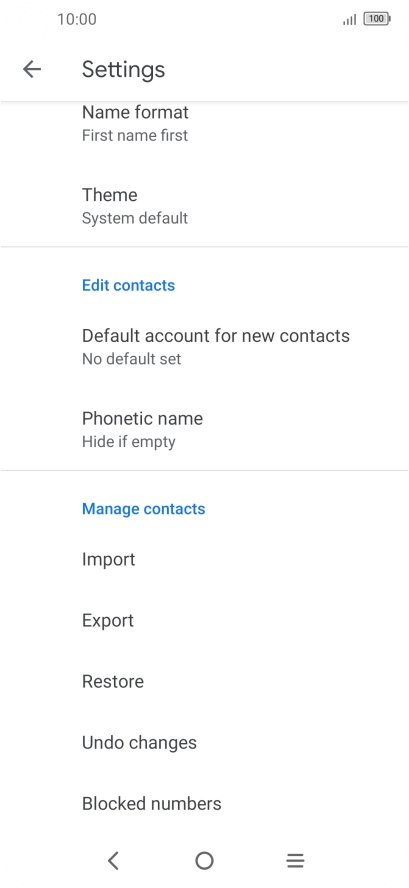Select Import under Manage contacts

pos(204,559)
